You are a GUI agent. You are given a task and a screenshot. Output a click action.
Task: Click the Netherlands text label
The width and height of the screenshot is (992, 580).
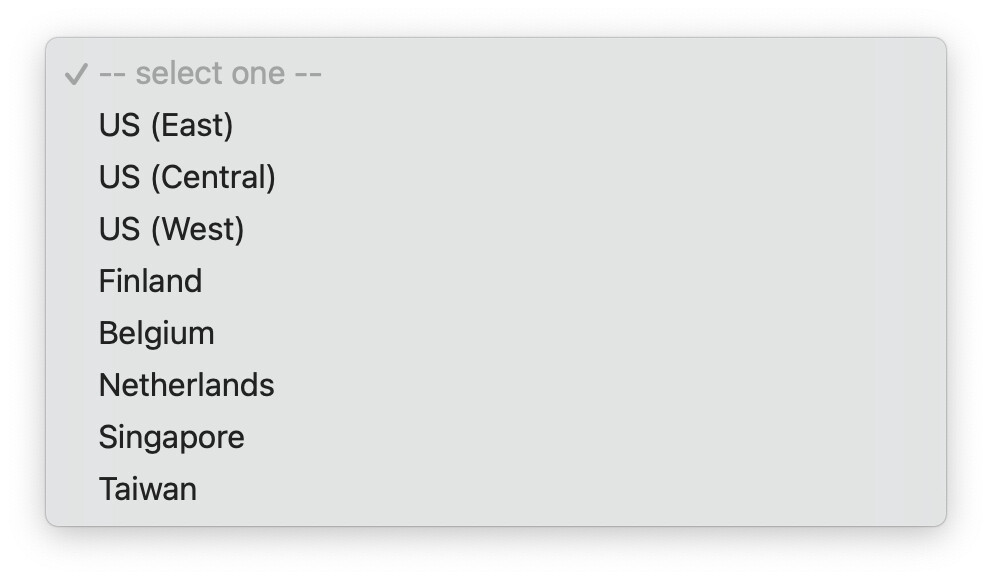coord(186,386)
